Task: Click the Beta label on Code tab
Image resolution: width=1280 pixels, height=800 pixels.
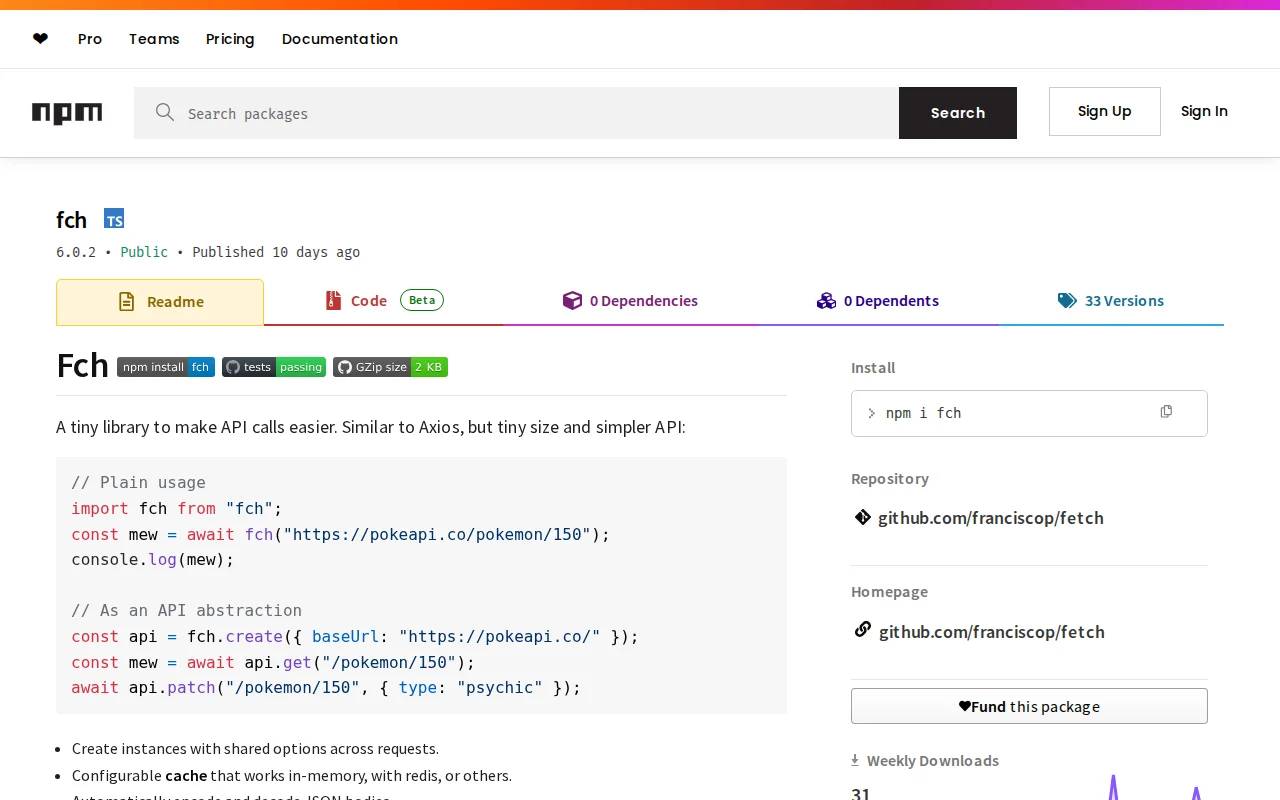Action: (422, 300)
